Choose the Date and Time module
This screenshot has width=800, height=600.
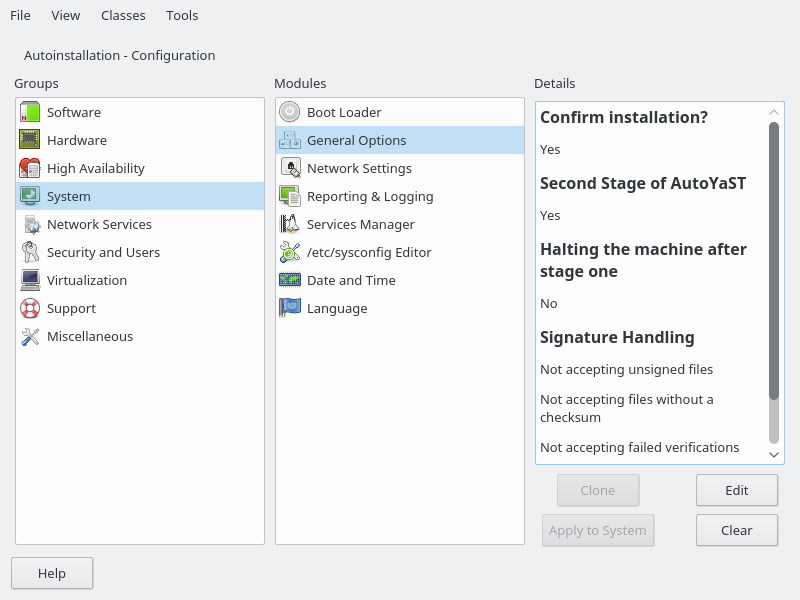351,280
